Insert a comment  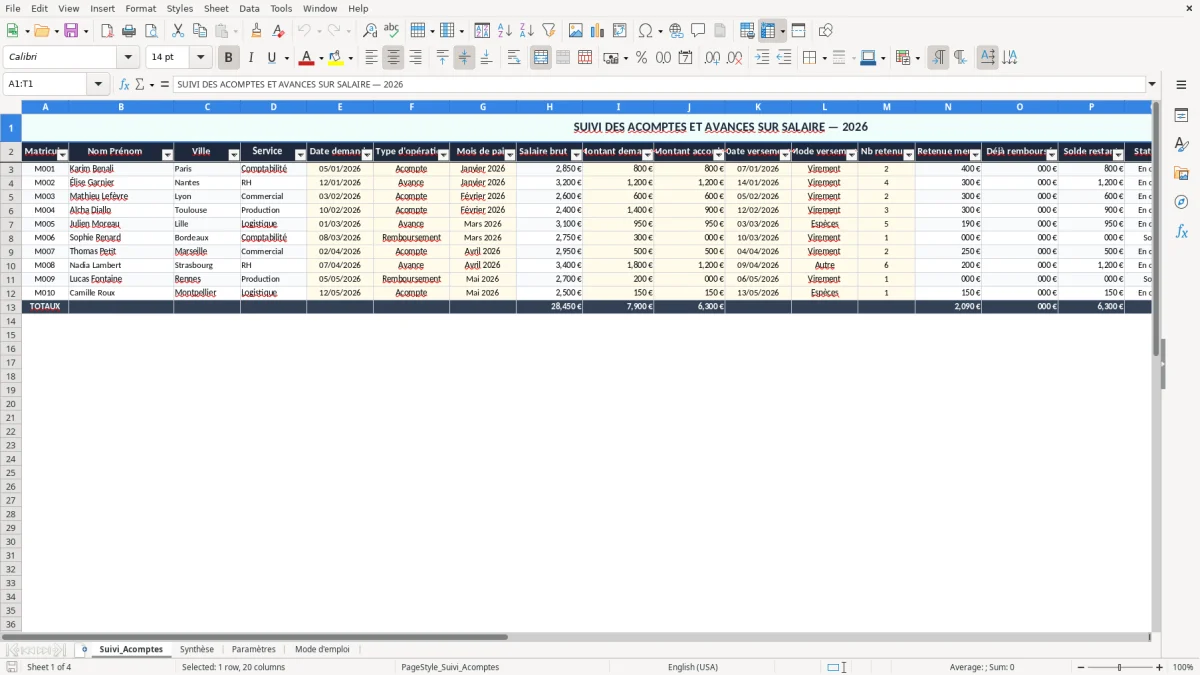tap(698, 31)
